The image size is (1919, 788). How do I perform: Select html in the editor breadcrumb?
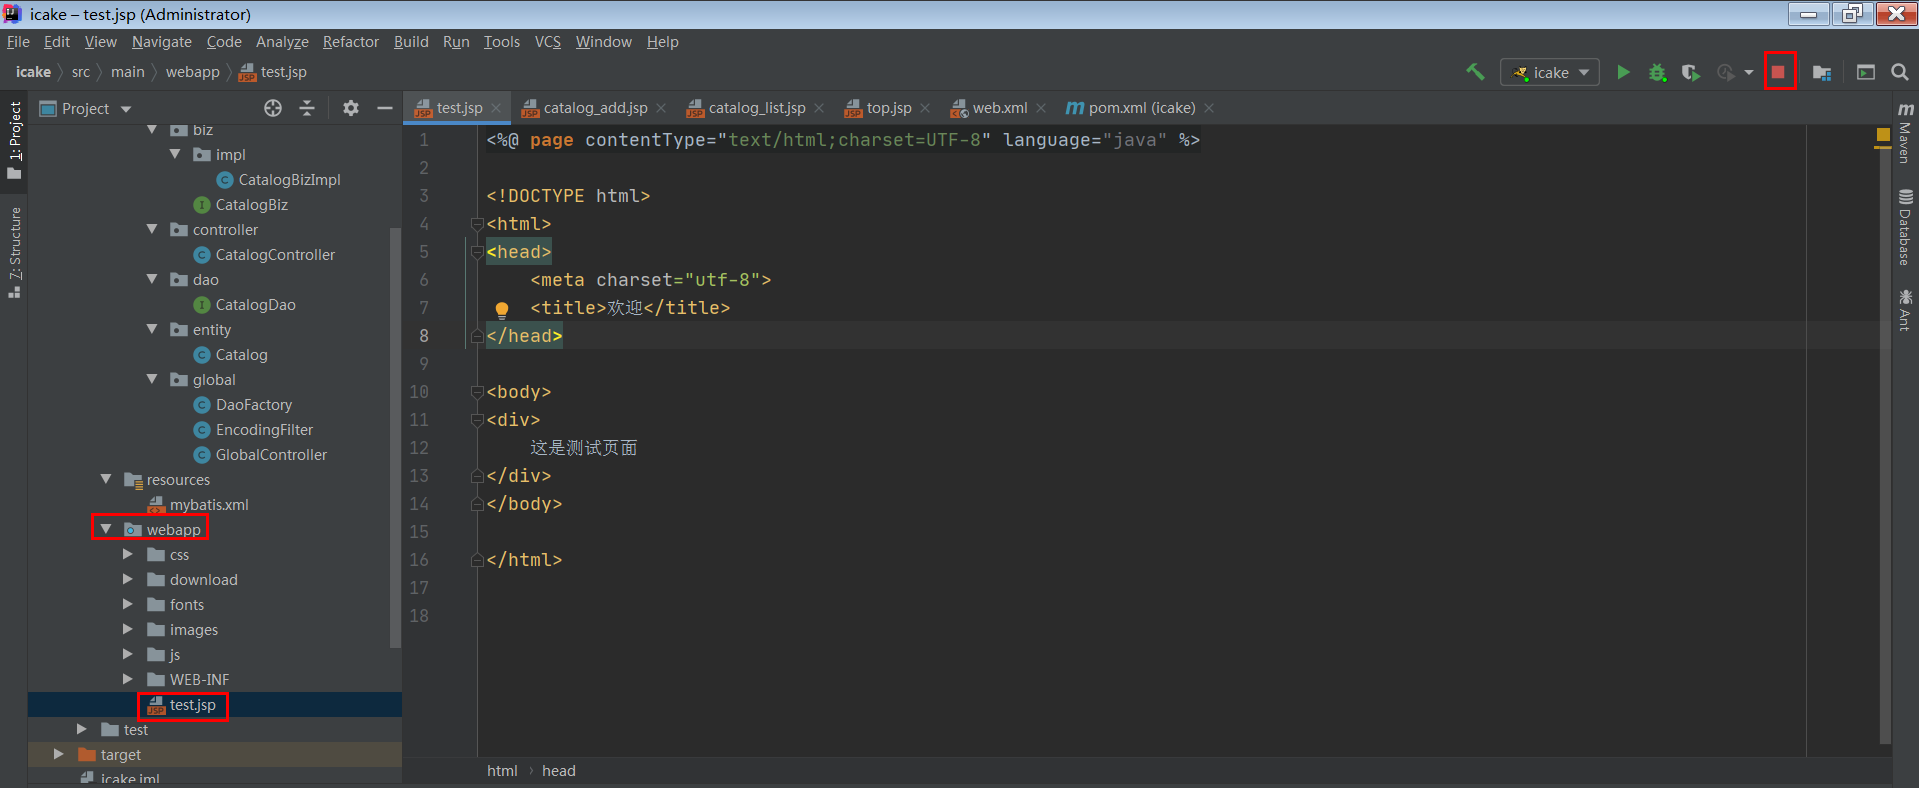point(502,771)
